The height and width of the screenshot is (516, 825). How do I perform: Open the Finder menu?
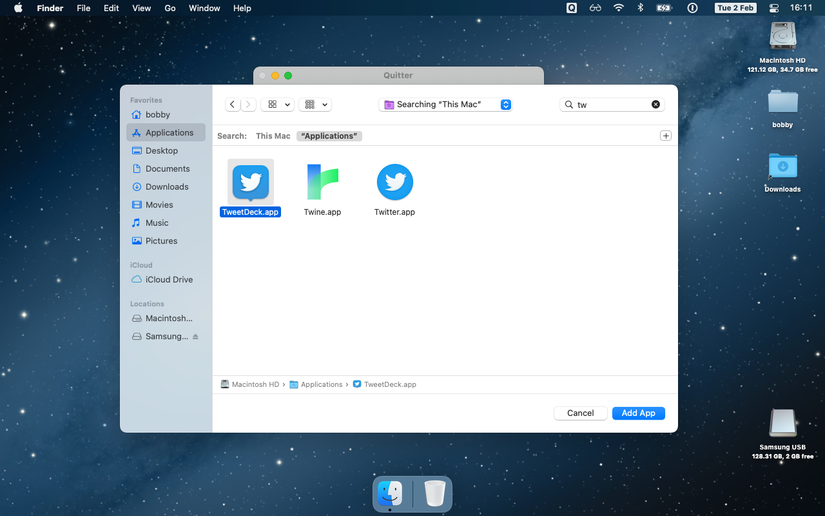pyautogui.click(x=50, y=8)
